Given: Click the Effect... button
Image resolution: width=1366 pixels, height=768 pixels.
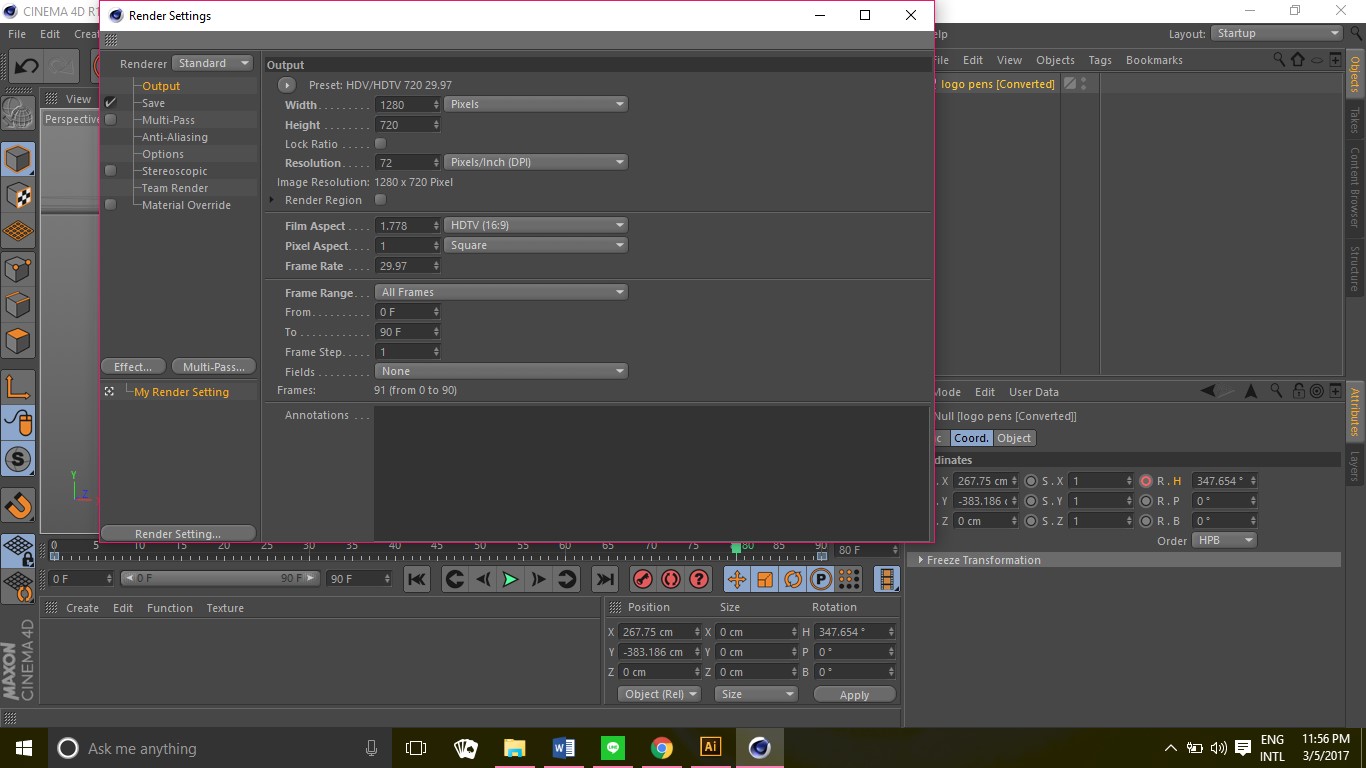Looking at the screenshot, I should pos(133,367).
